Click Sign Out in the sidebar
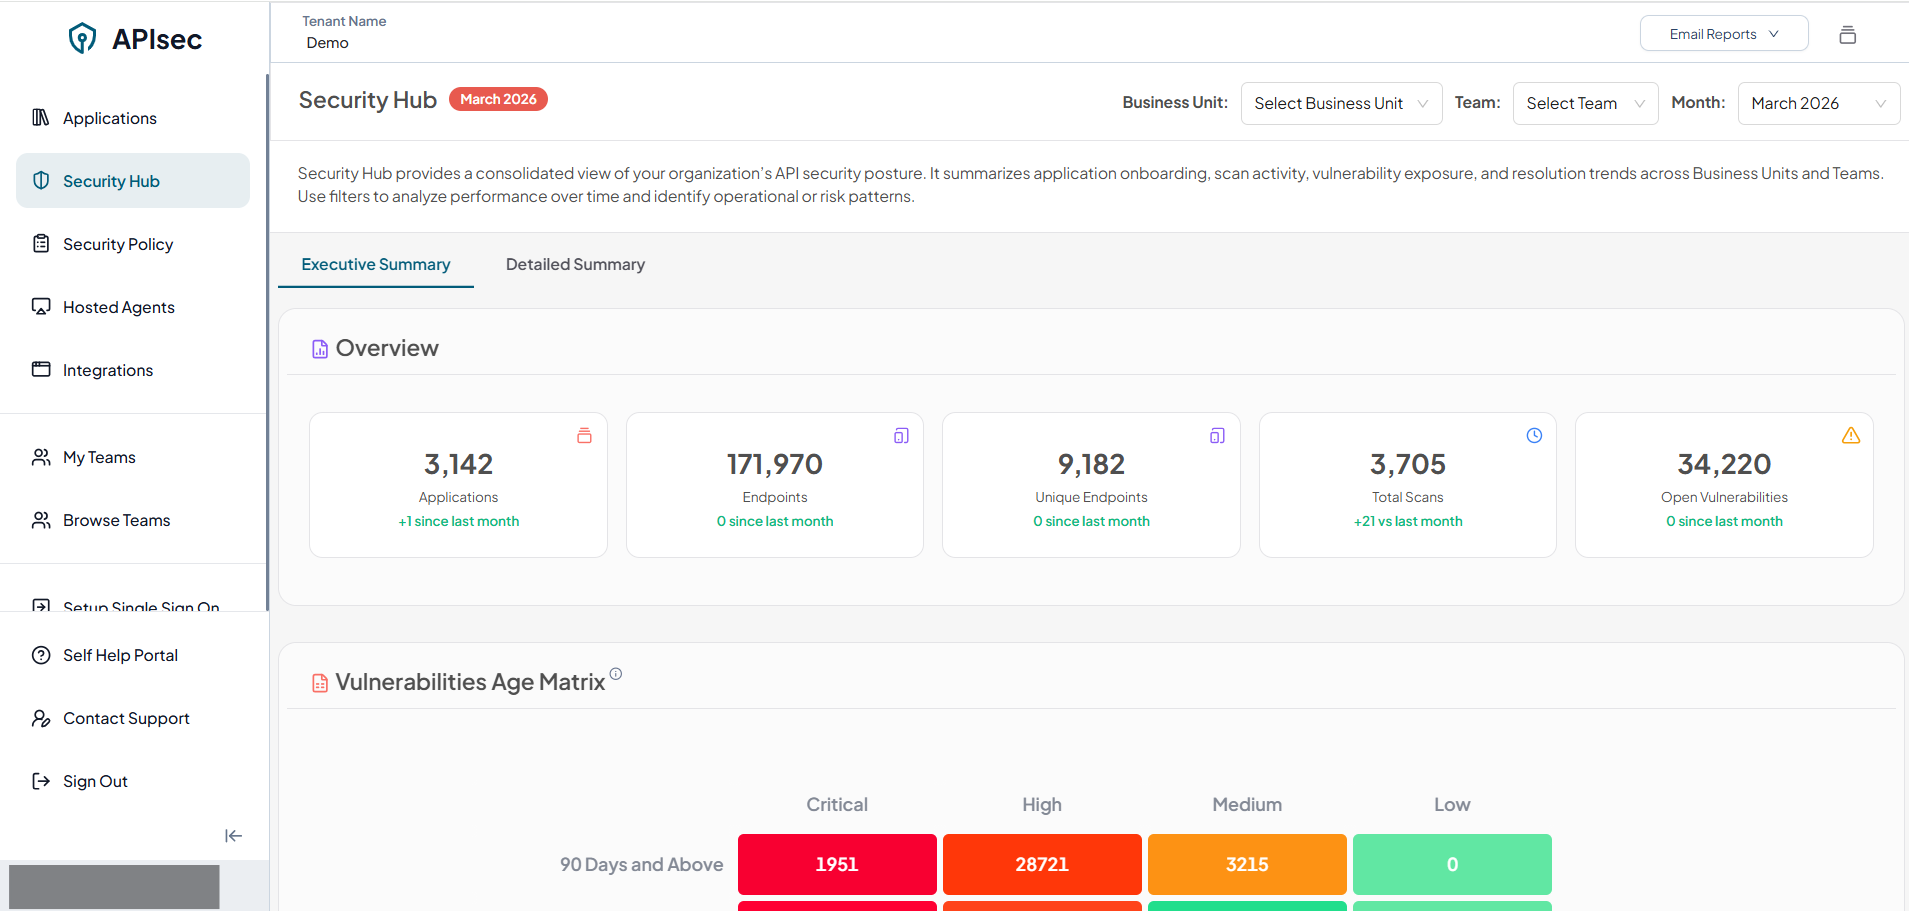This screenshot has height=911, width=1909. tap(95, 782)
